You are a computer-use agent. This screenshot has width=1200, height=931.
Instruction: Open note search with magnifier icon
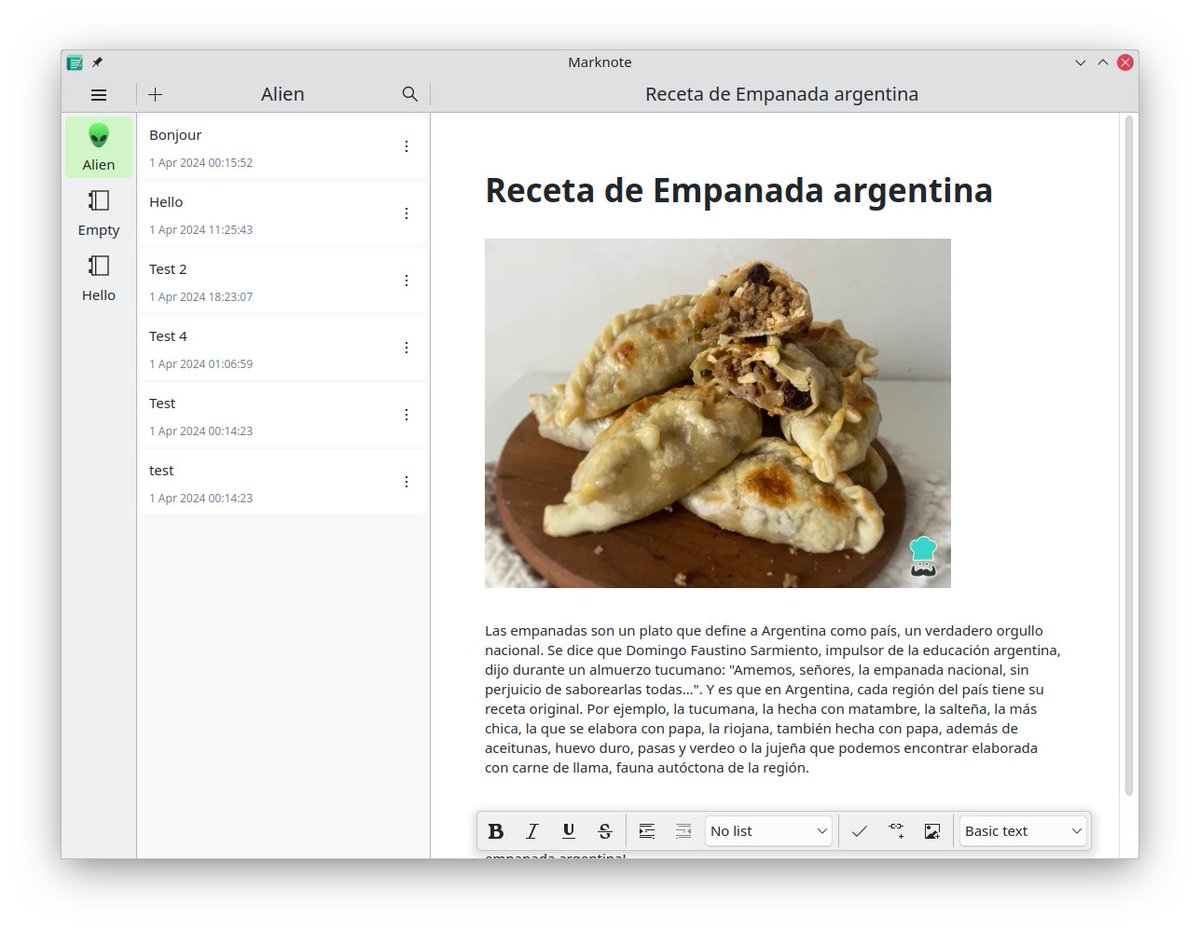(x=410, y=94)
